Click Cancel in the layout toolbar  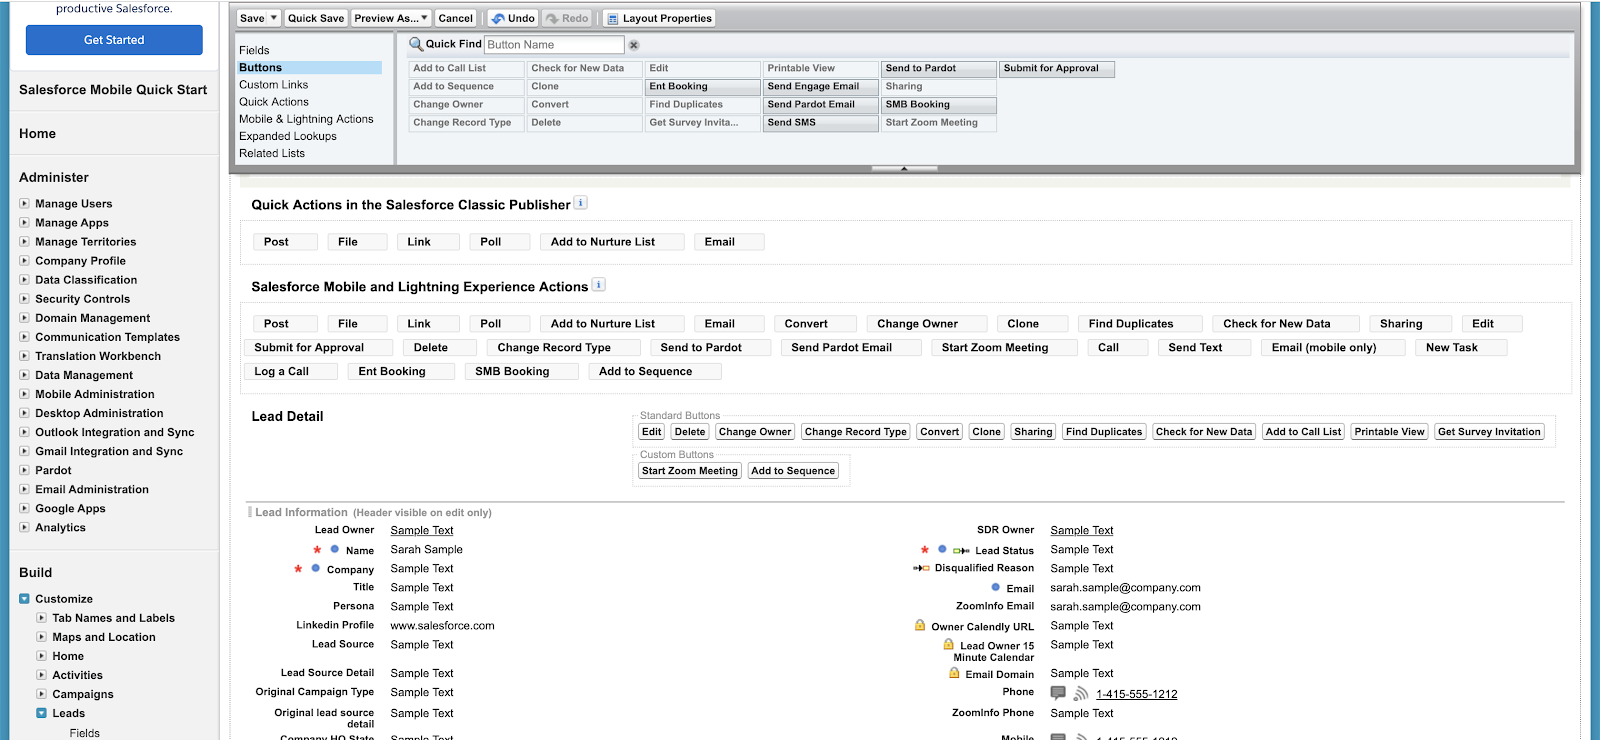(455, 18)
